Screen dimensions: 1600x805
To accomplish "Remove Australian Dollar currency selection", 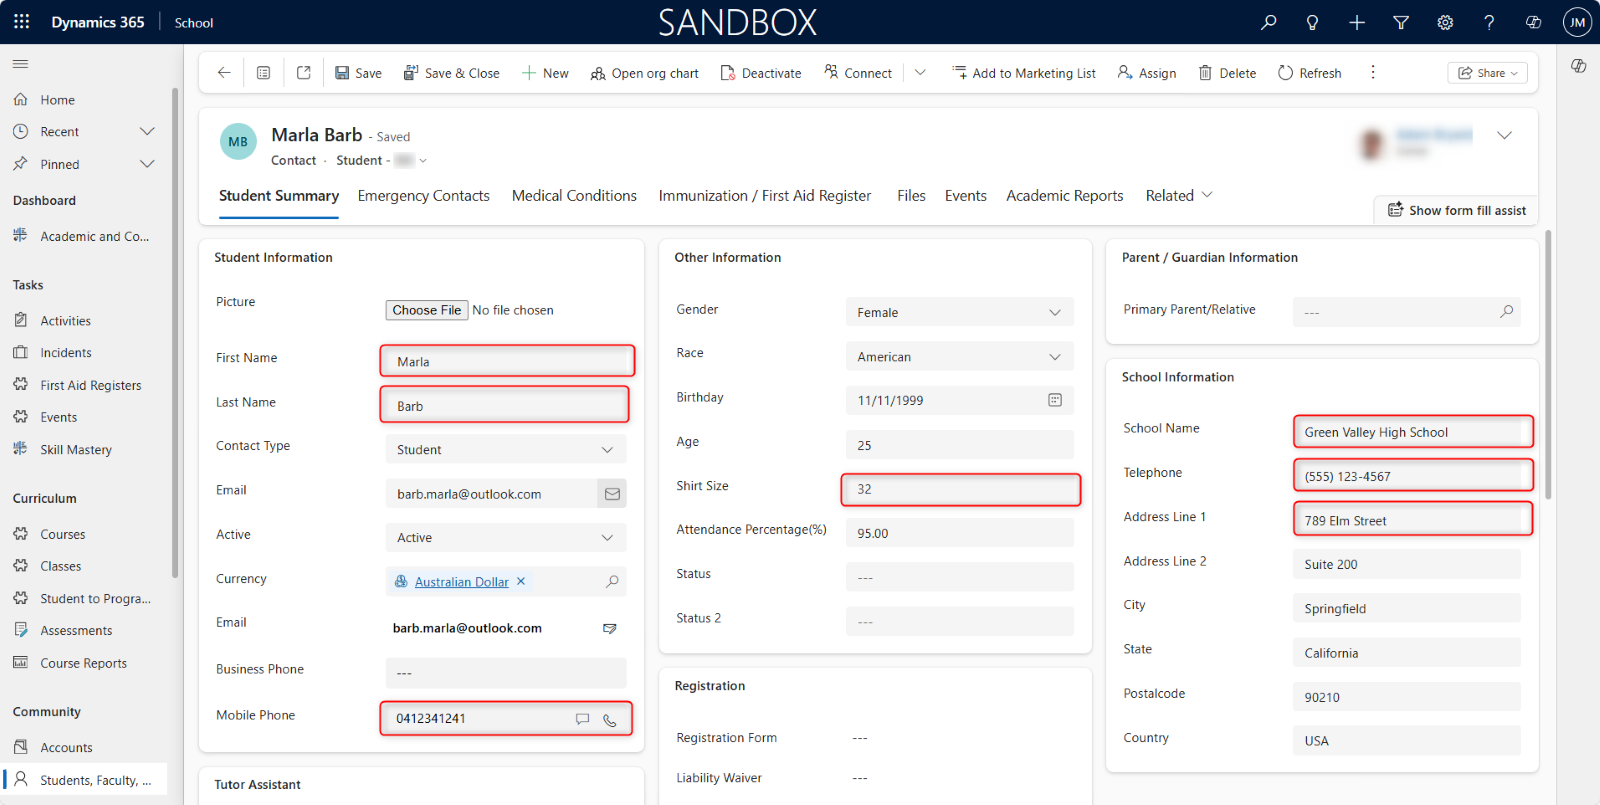I will click(x=521, y=581).
